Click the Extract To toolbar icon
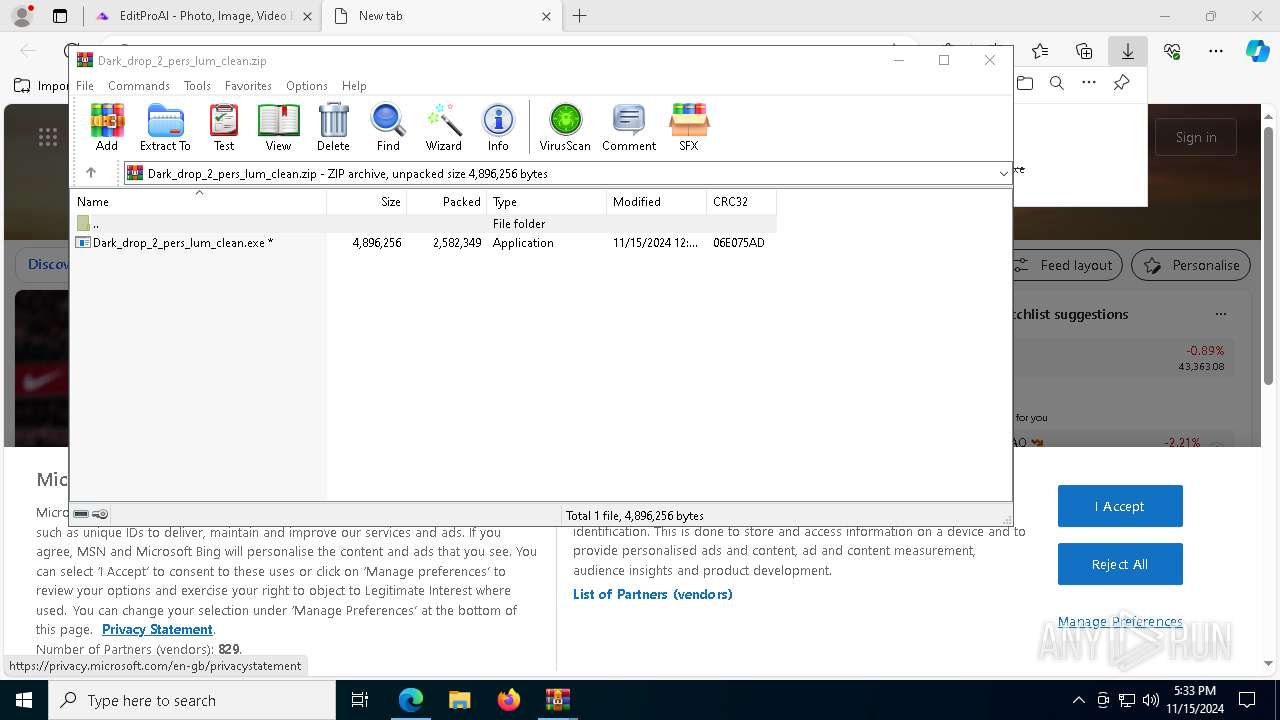This screenshot has width=1280, height=720. [165, 127]
